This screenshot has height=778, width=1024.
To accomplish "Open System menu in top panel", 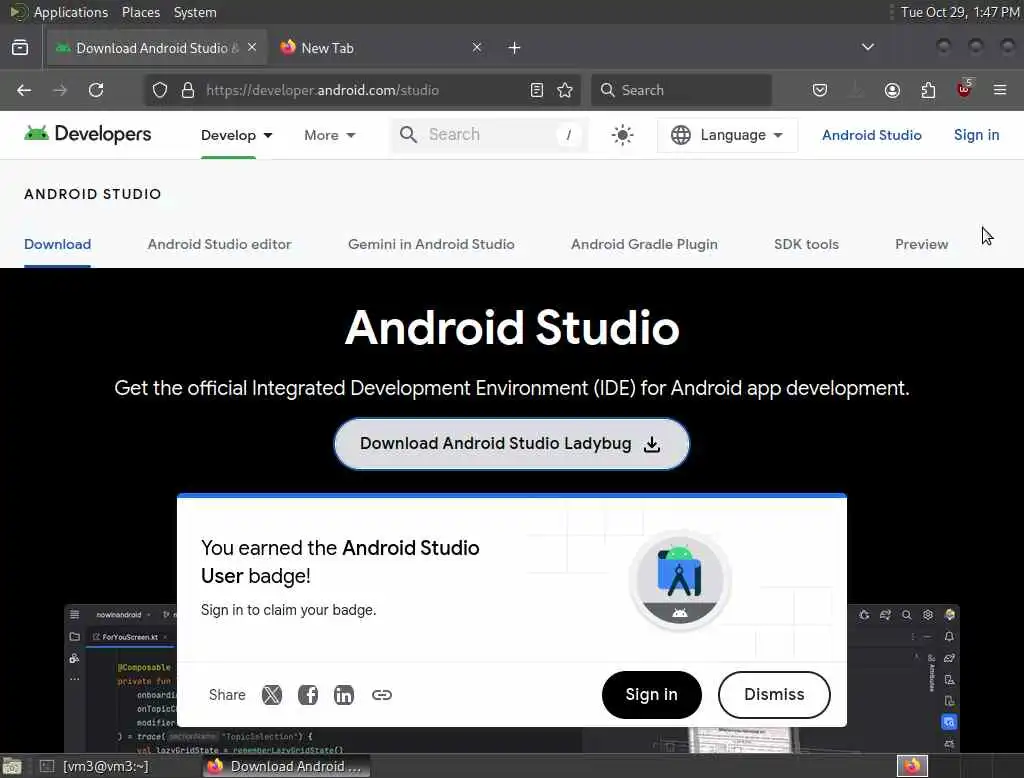I will click(x=195, y=12).
